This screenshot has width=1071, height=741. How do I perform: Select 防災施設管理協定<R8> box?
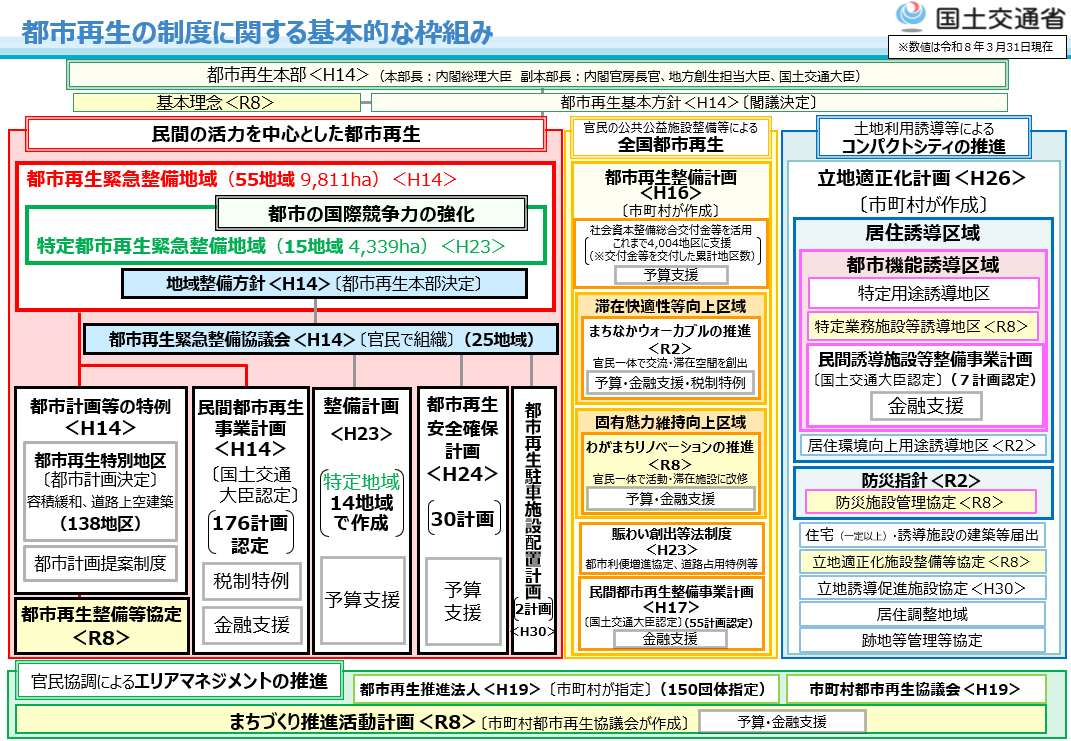[x=920, y=502]
